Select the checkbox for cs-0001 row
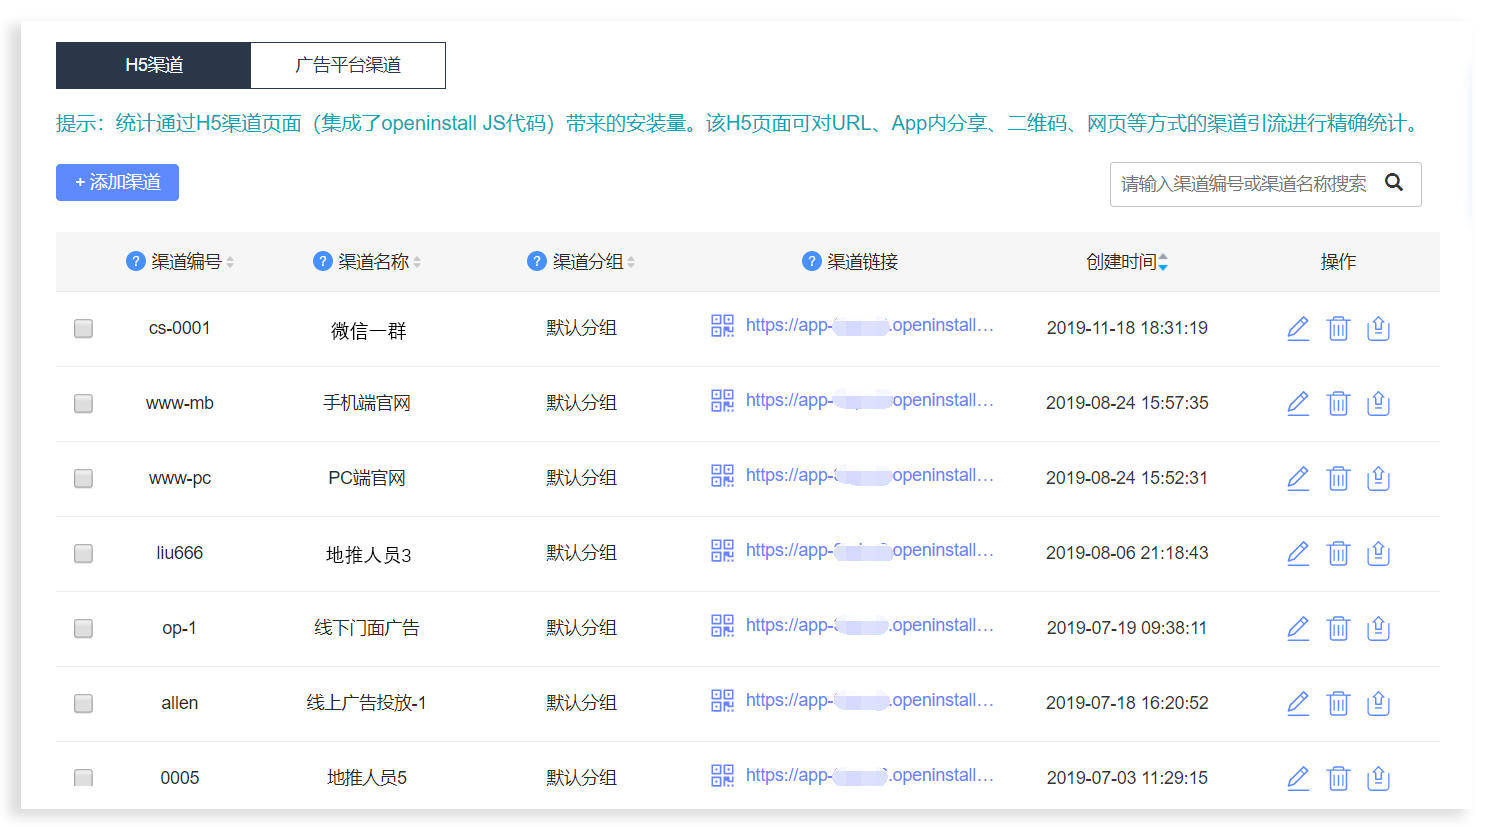The width and height of the screenshot is (1493, 827). pos(83,328)
